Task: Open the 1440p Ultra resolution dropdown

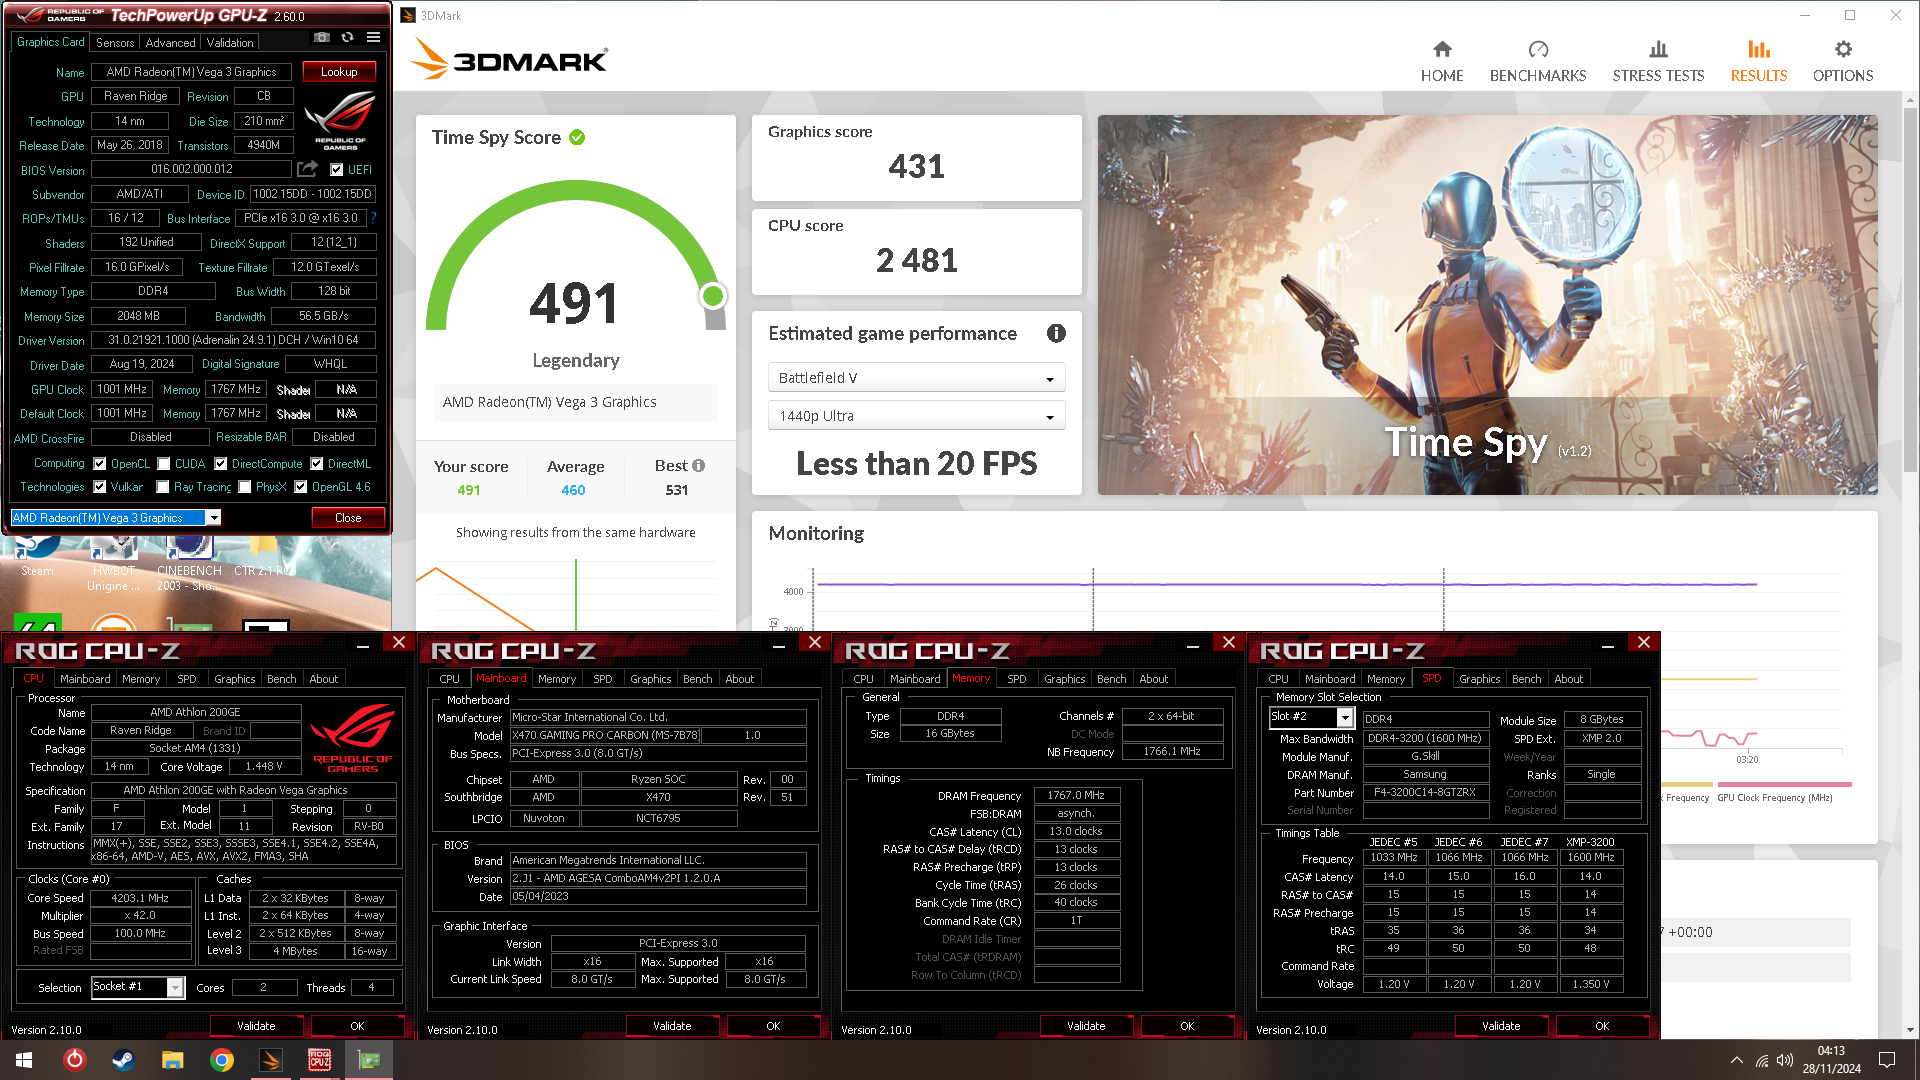Action: pyautogui.click(x=916, y=416)
